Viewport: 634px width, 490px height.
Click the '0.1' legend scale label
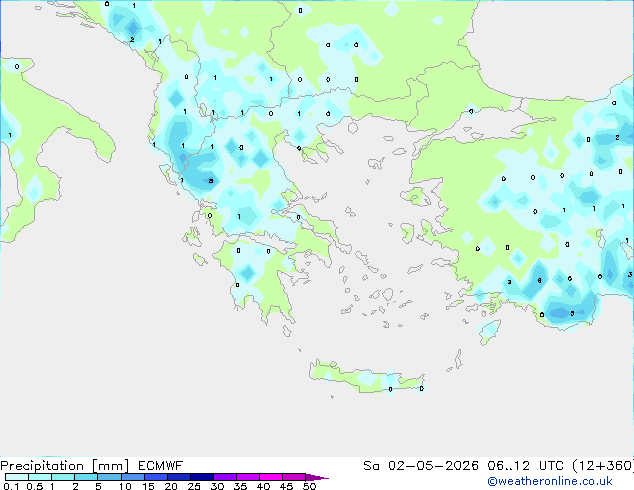coord(11,486)
